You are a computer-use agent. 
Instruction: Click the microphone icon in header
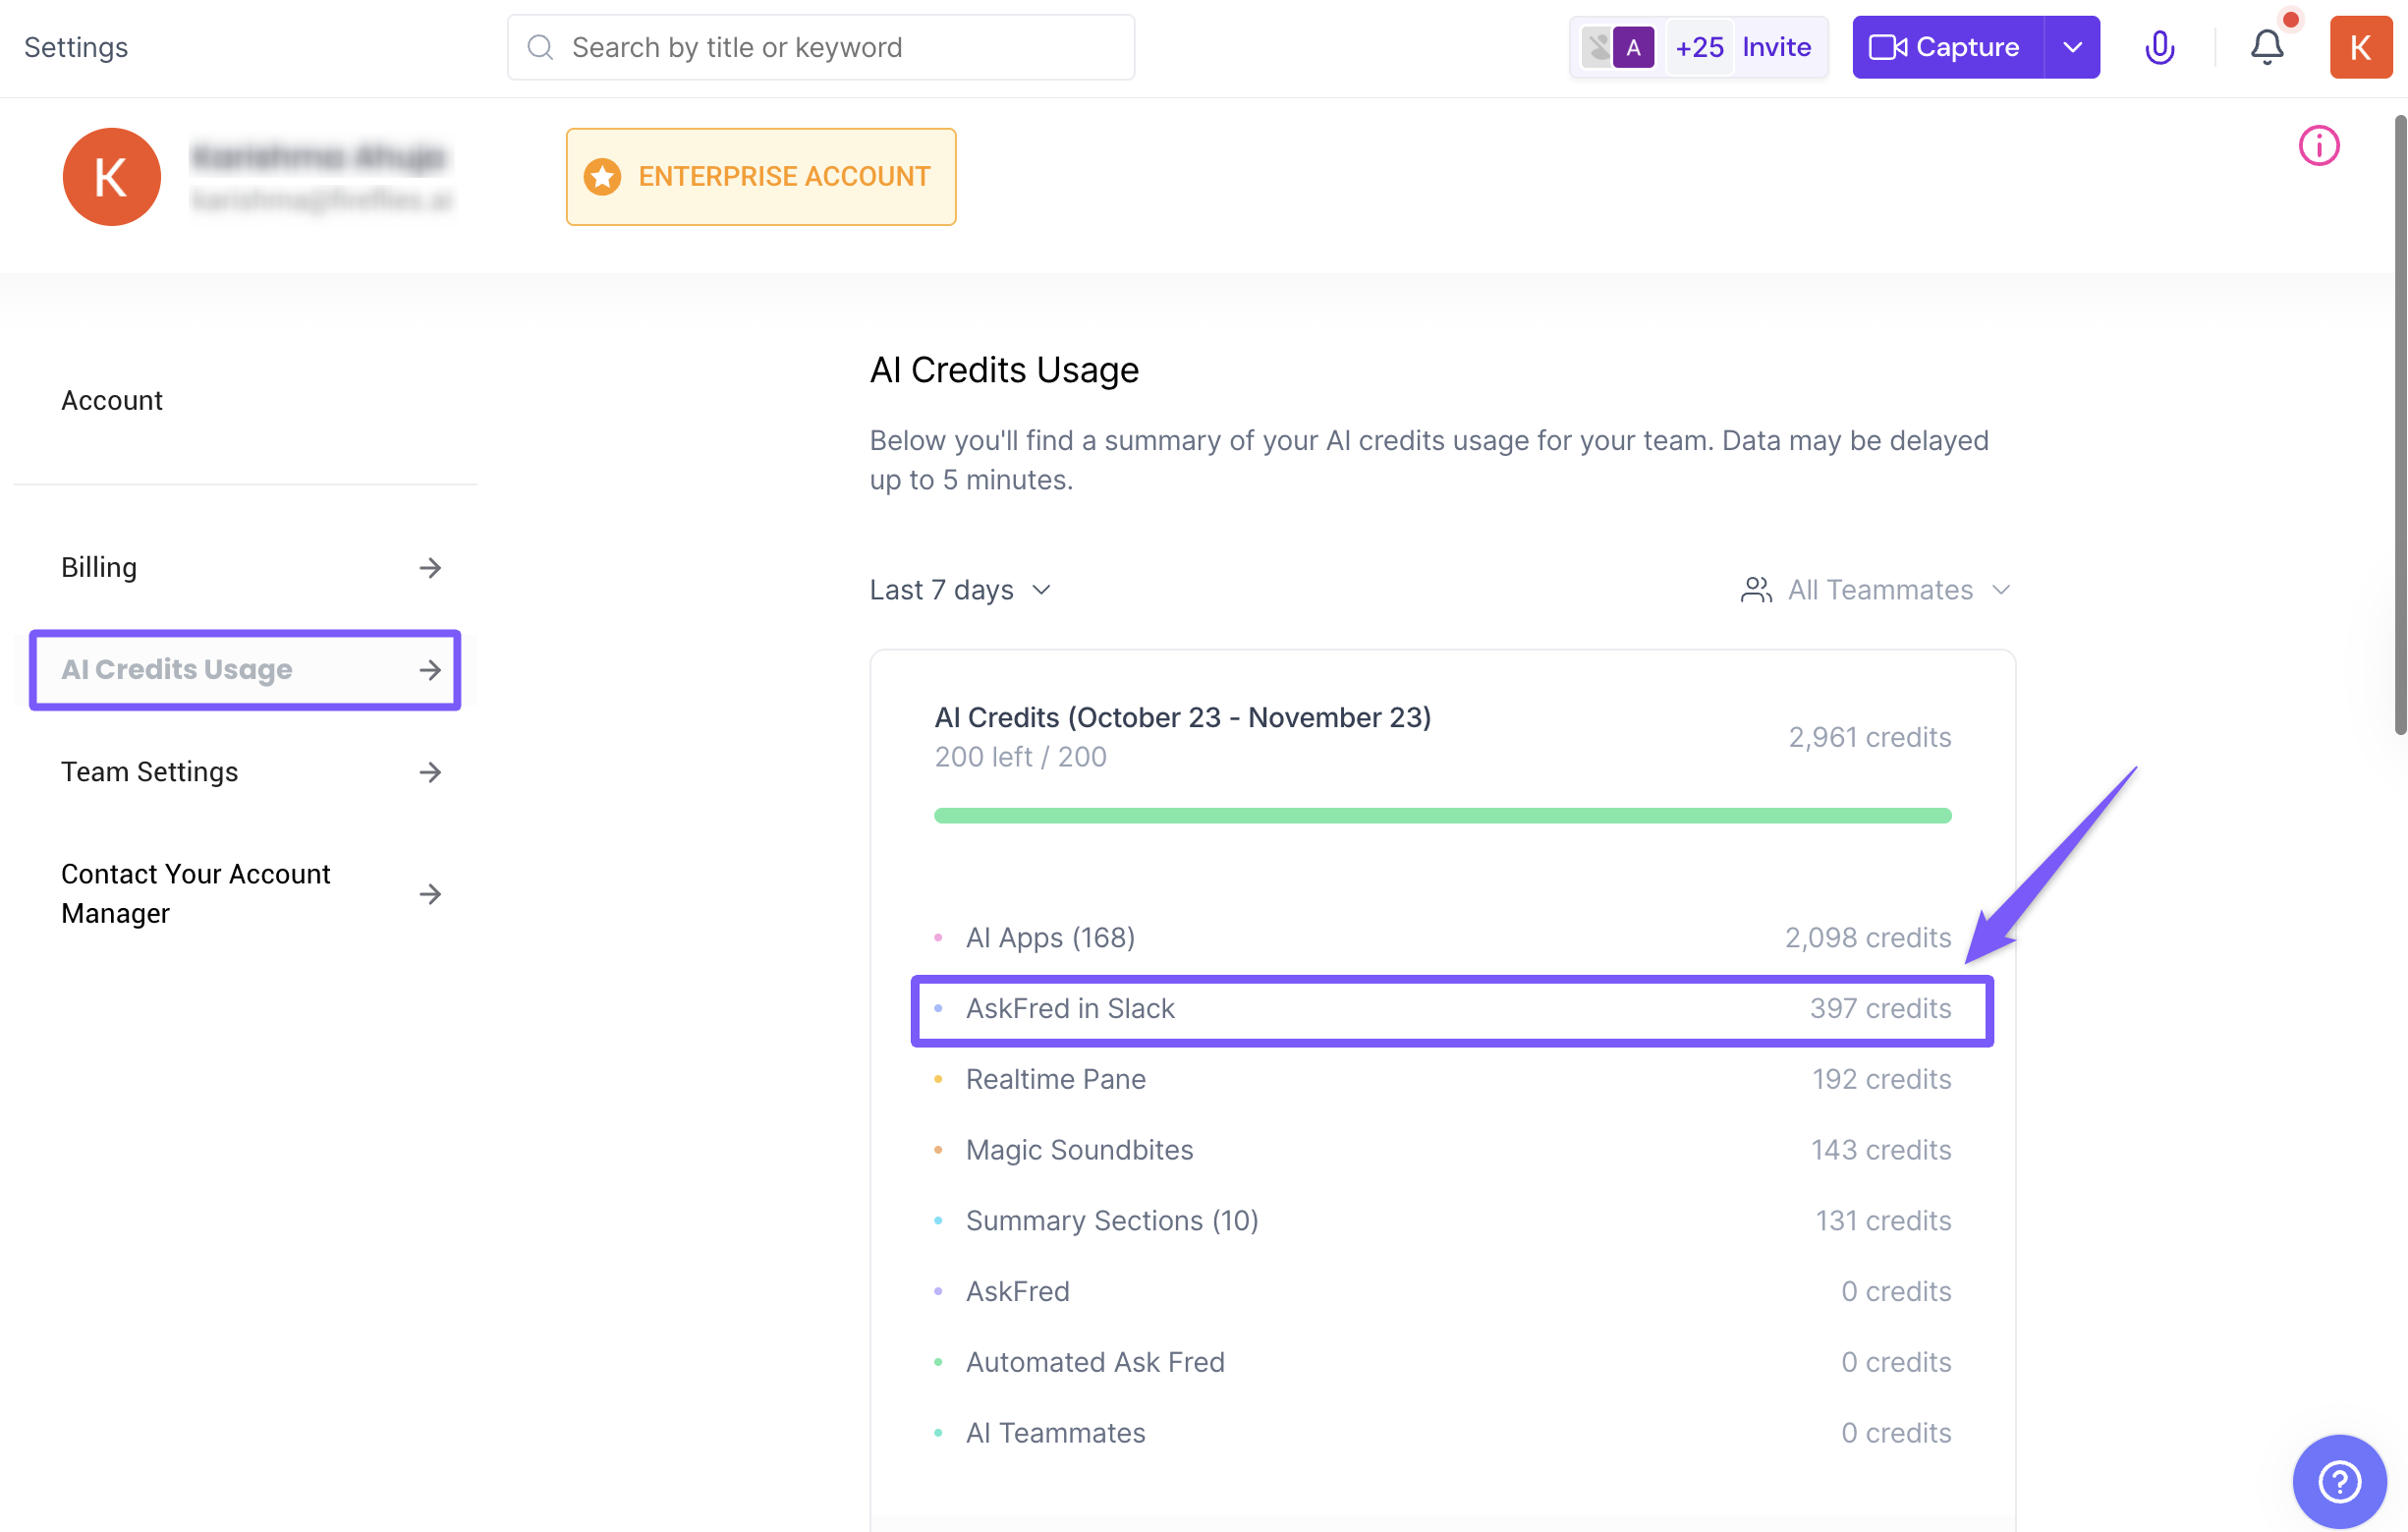point(2159,47)
